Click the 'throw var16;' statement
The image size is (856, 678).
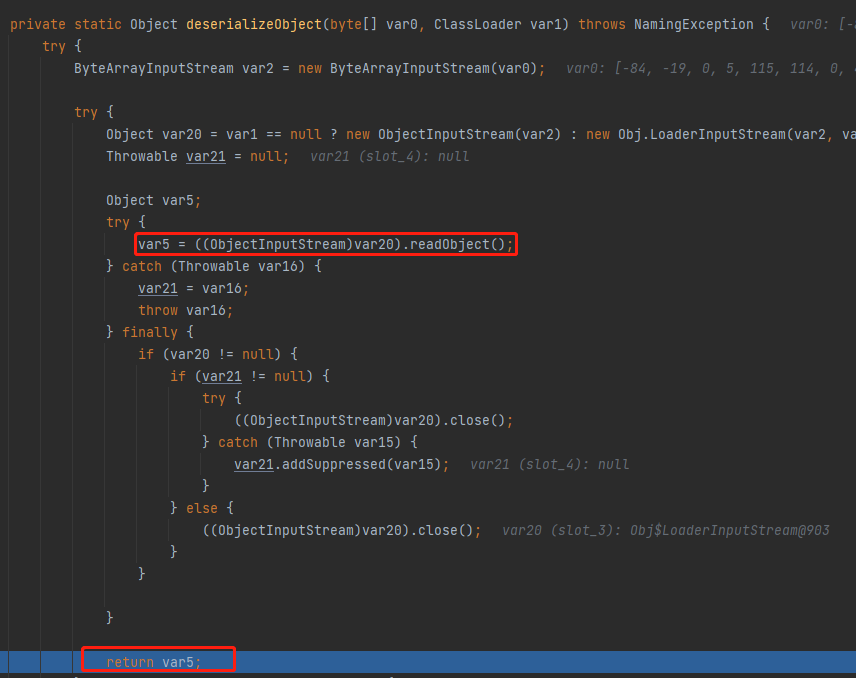(x=186, y=310)
